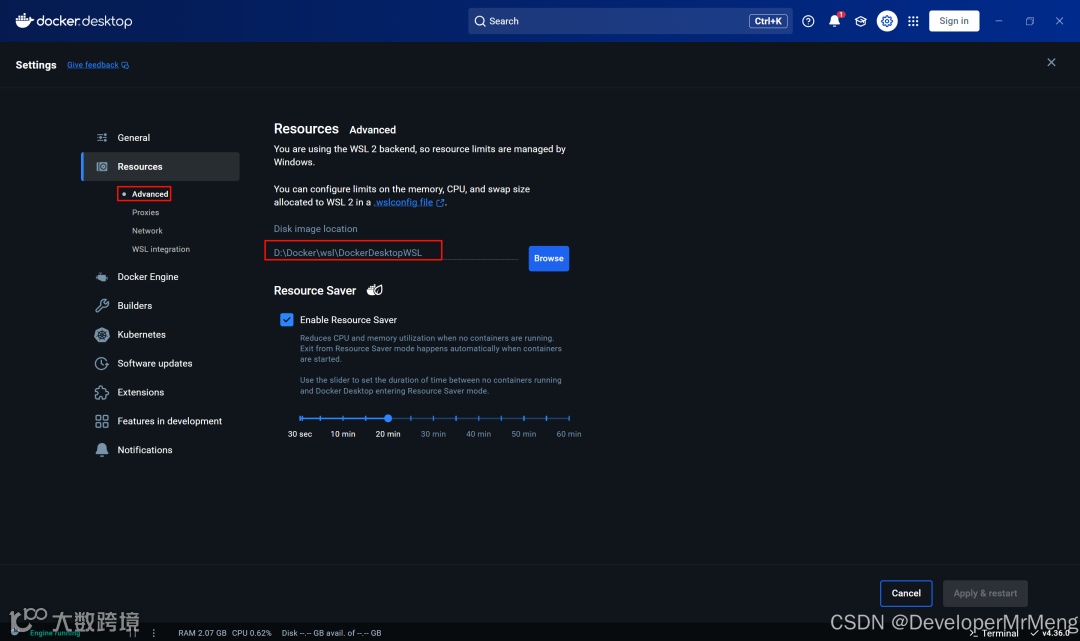This screenshot has width=1080, height=641.
Task: Click the 50 min slider label
Action: [523, 434]
